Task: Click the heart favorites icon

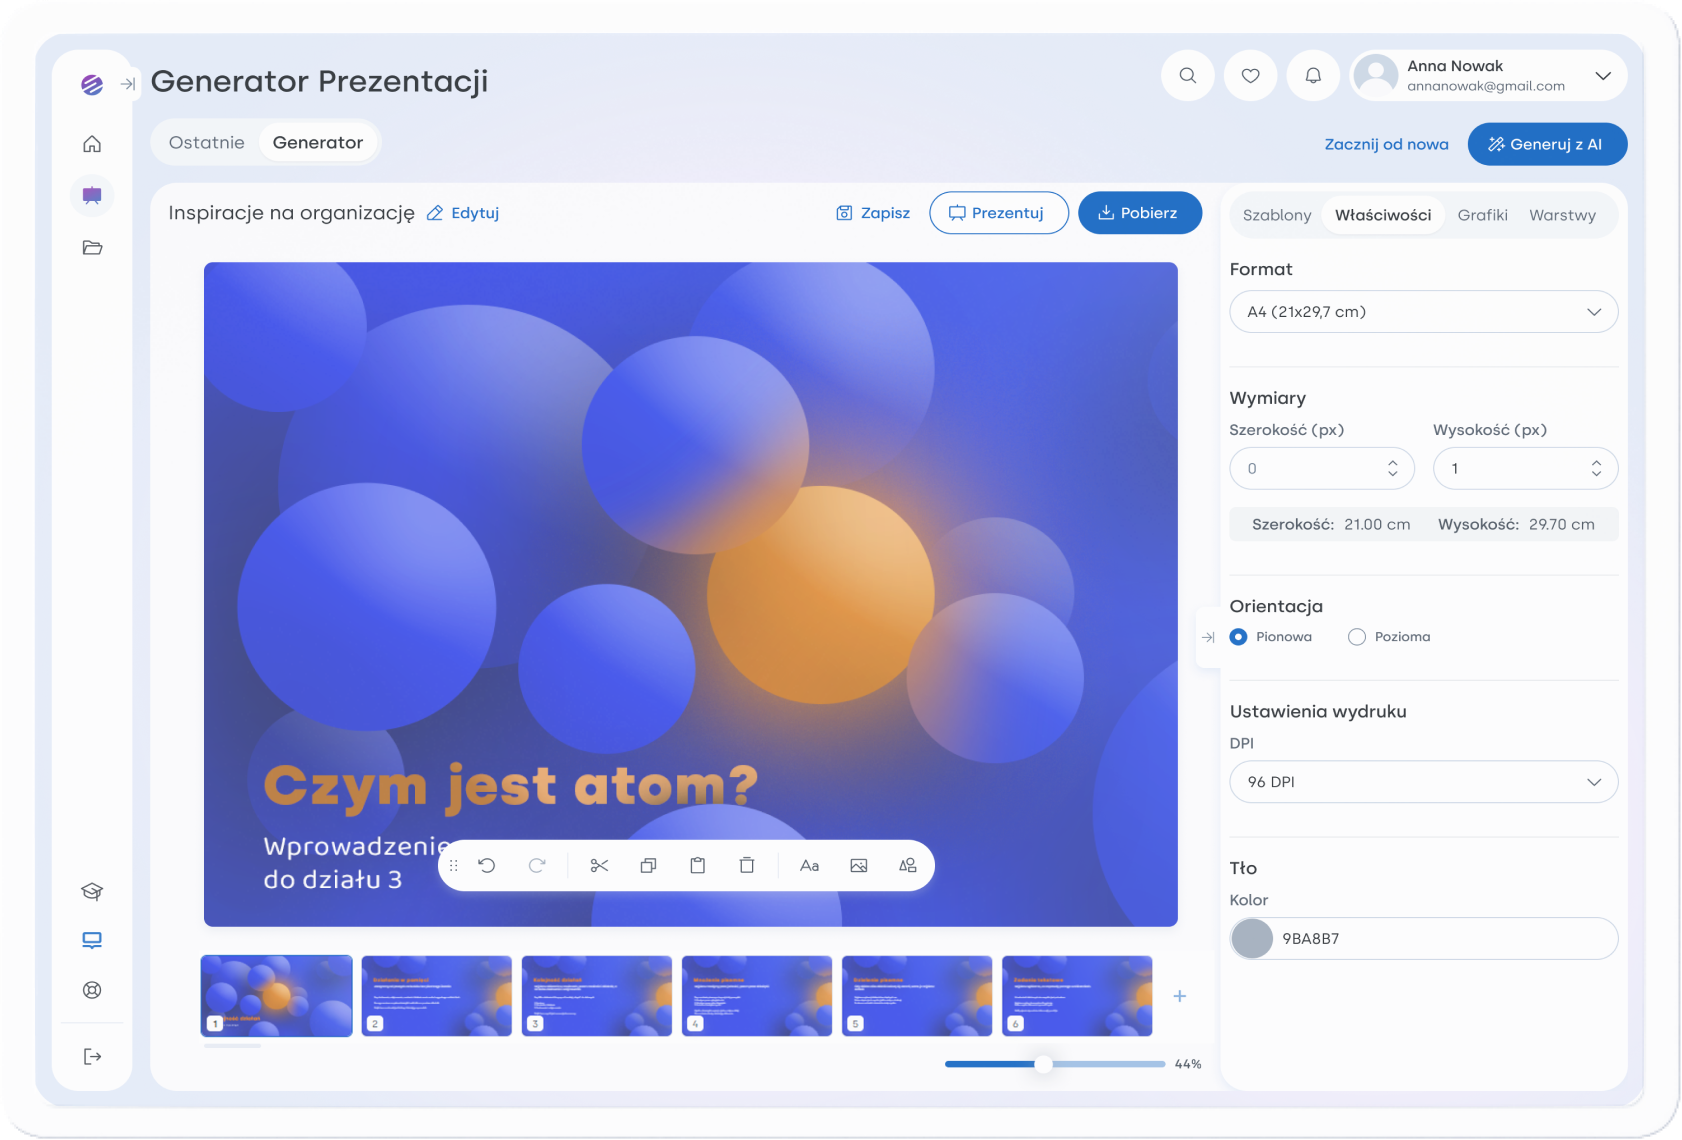Action: tap(1250, 76)
